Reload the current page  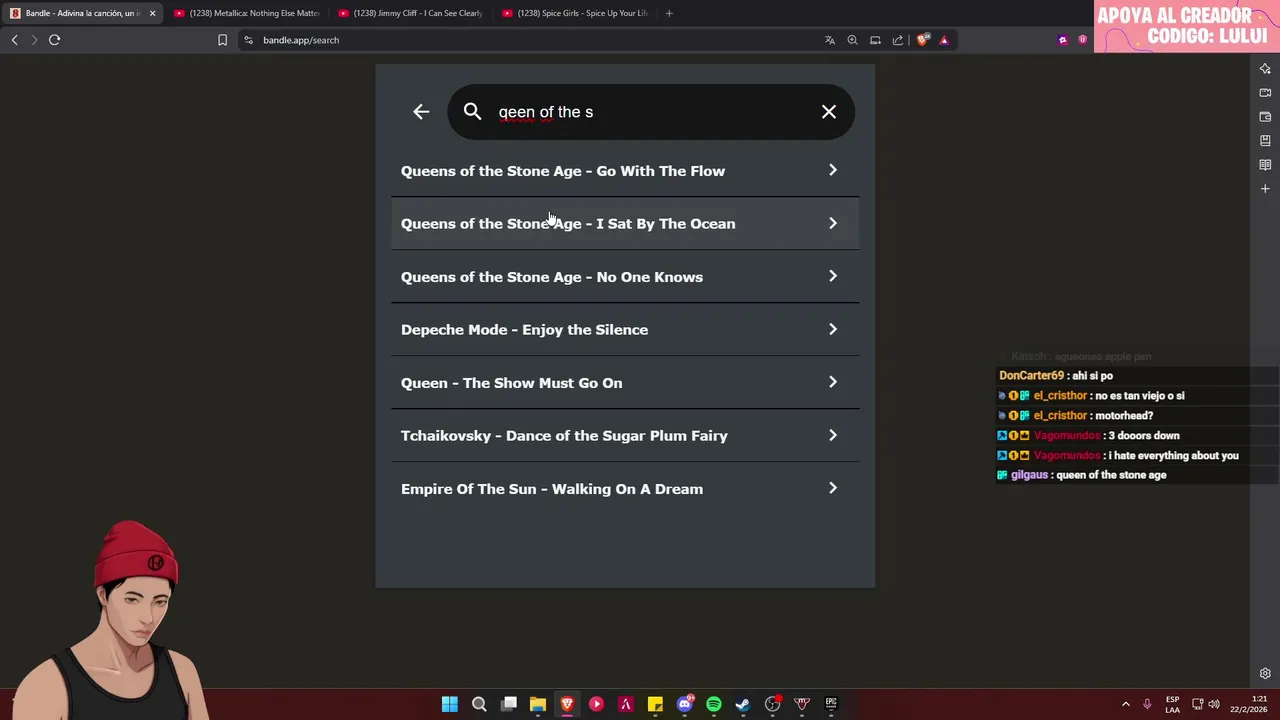point(54,40)
